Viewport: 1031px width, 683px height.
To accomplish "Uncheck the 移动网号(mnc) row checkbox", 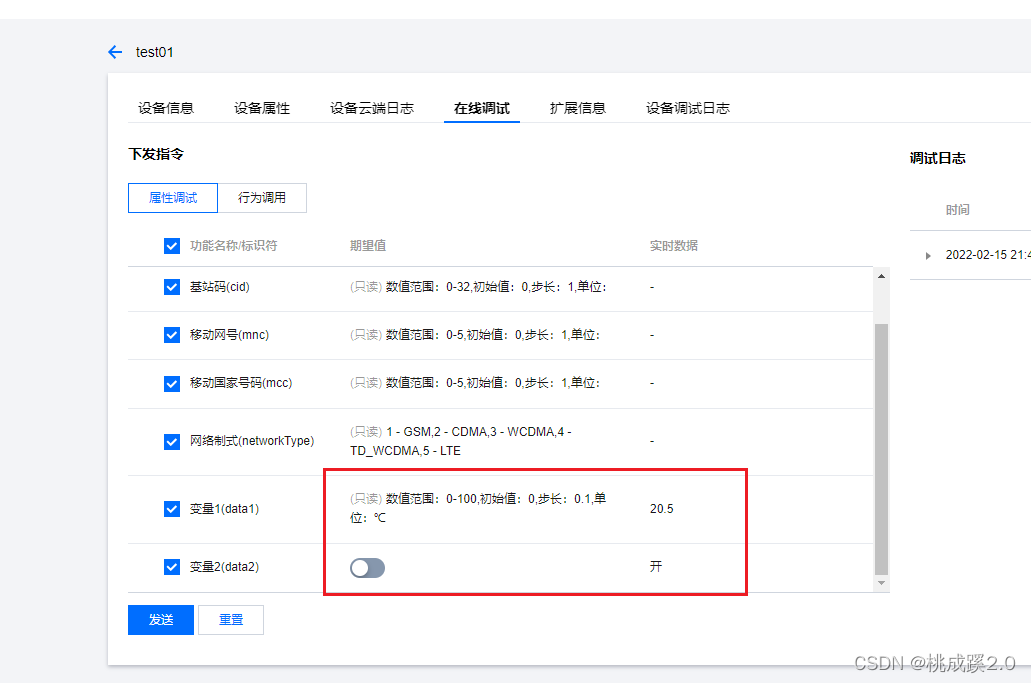I will [x=171, y=335].
